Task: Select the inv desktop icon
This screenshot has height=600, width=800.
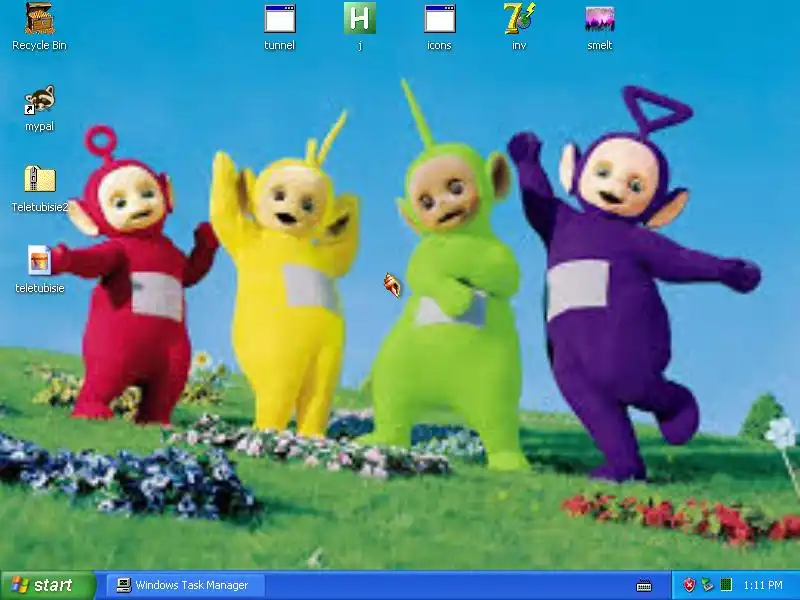Action: 519,18
